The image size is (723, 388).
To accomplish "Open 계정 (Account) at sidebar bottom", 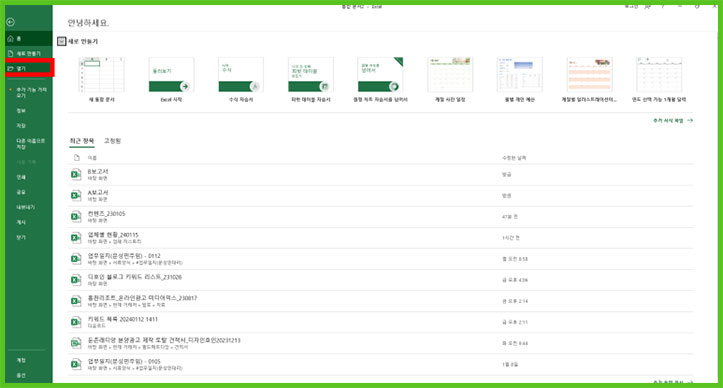I will click(x=21, y=360).
